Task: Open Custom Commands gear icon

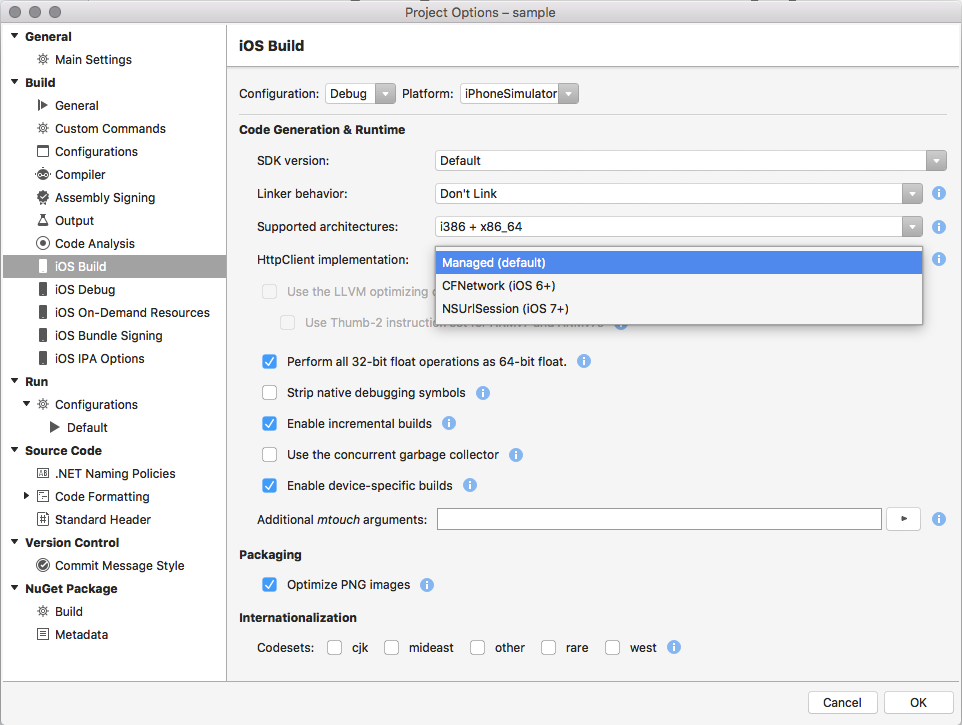Action: tap(43, 128)
